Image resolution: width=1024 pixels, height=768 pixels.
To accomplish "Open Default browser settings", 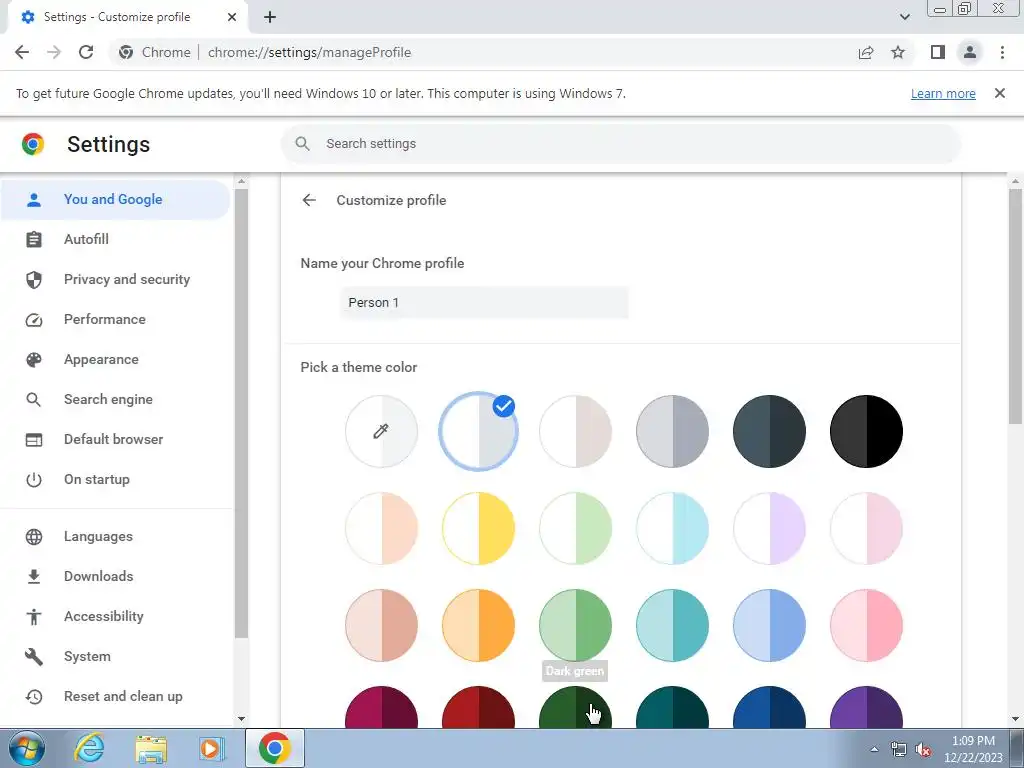I will coord(115,439).
